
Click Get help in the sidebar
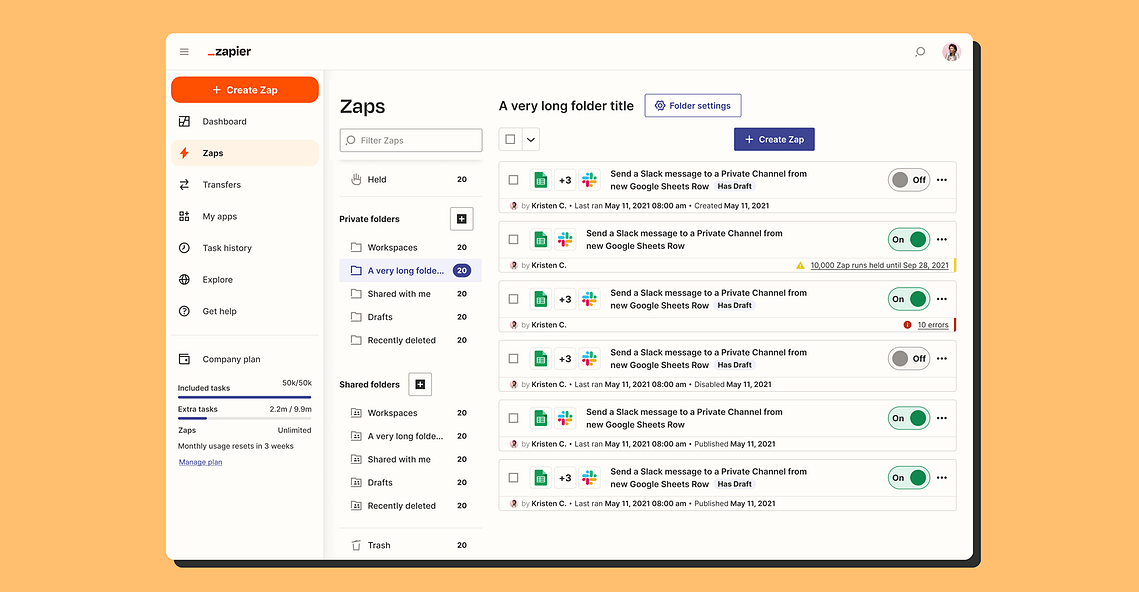[245, 311]
